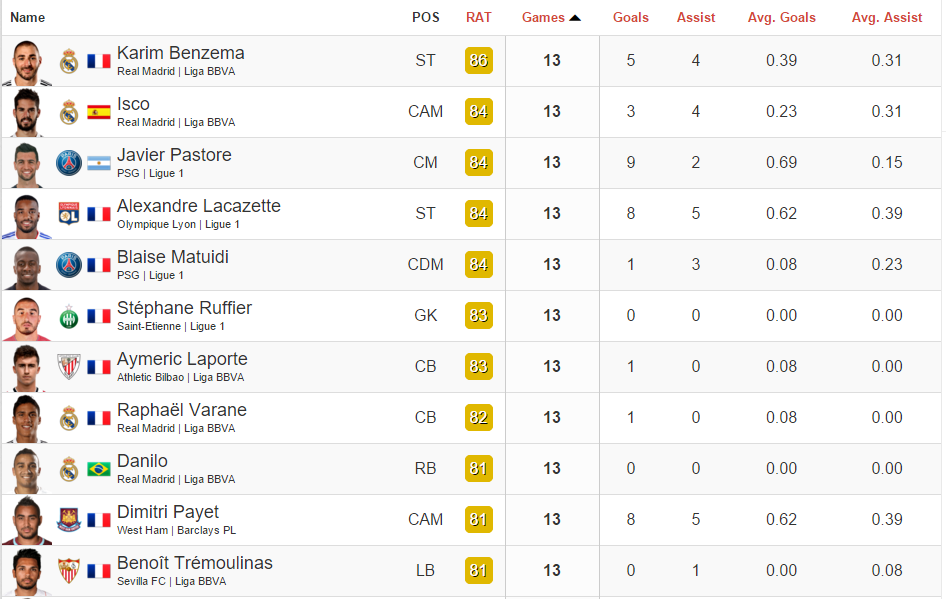Click Danilo's Brazil flag icon
The width and height of the screenshot is (946, 599).
98,469
